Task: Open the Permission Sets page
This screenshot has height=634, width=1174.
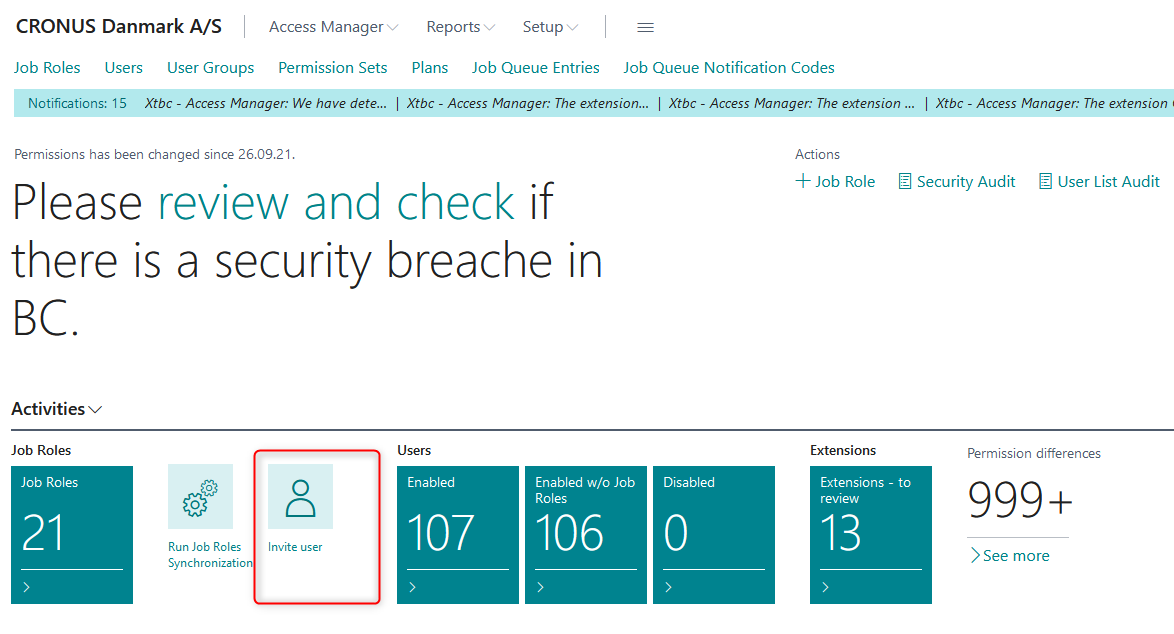Action: (332, 67)
